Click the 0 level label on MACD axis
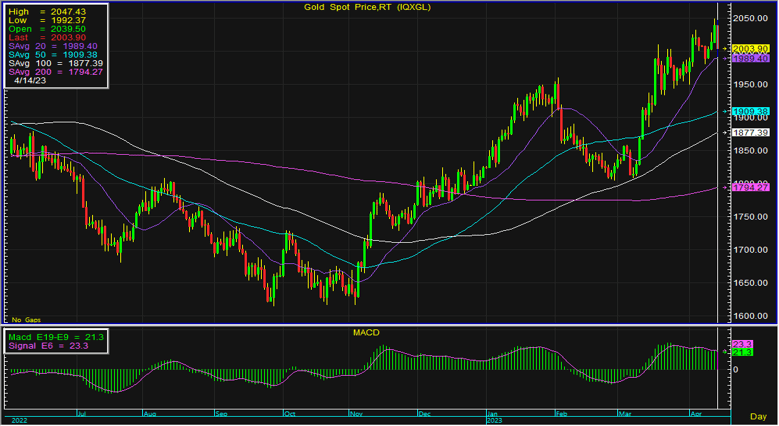Image resolution: width=779 pixels, height=426 pixels. [x=736, y=369]
